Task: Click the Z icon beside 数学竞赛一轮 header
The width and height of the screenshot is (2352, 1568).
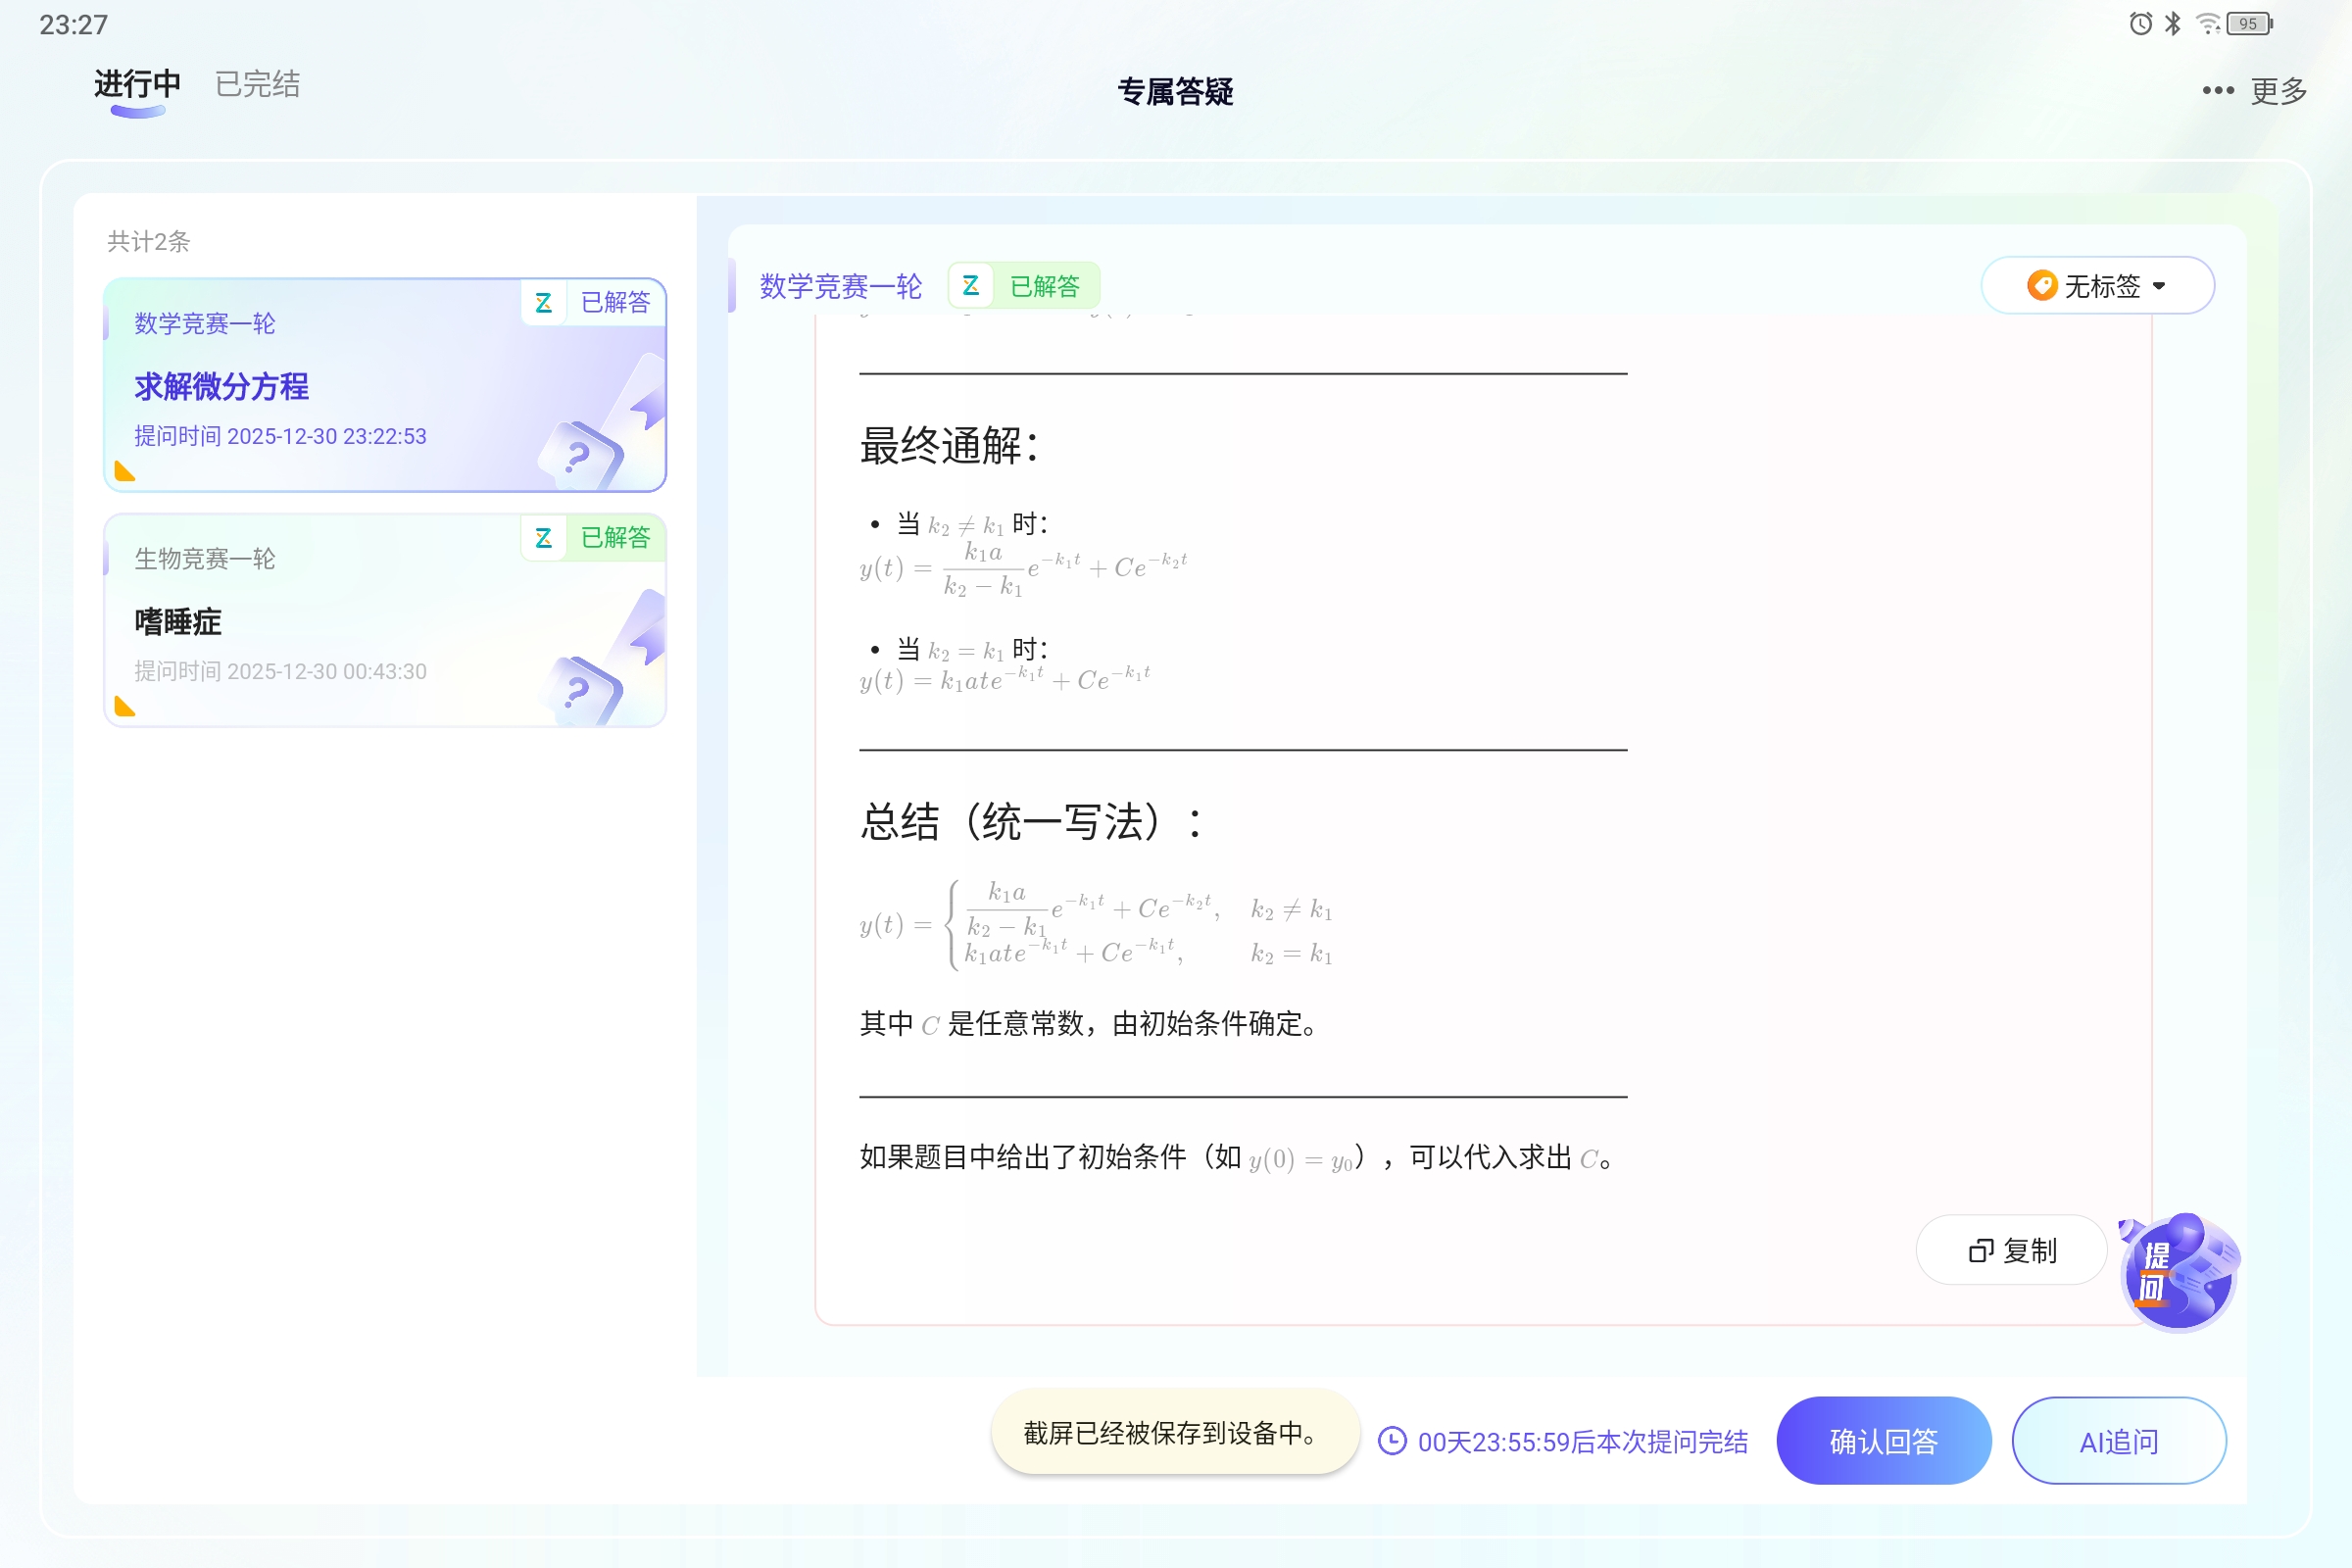Action: [x=968, y=286]
